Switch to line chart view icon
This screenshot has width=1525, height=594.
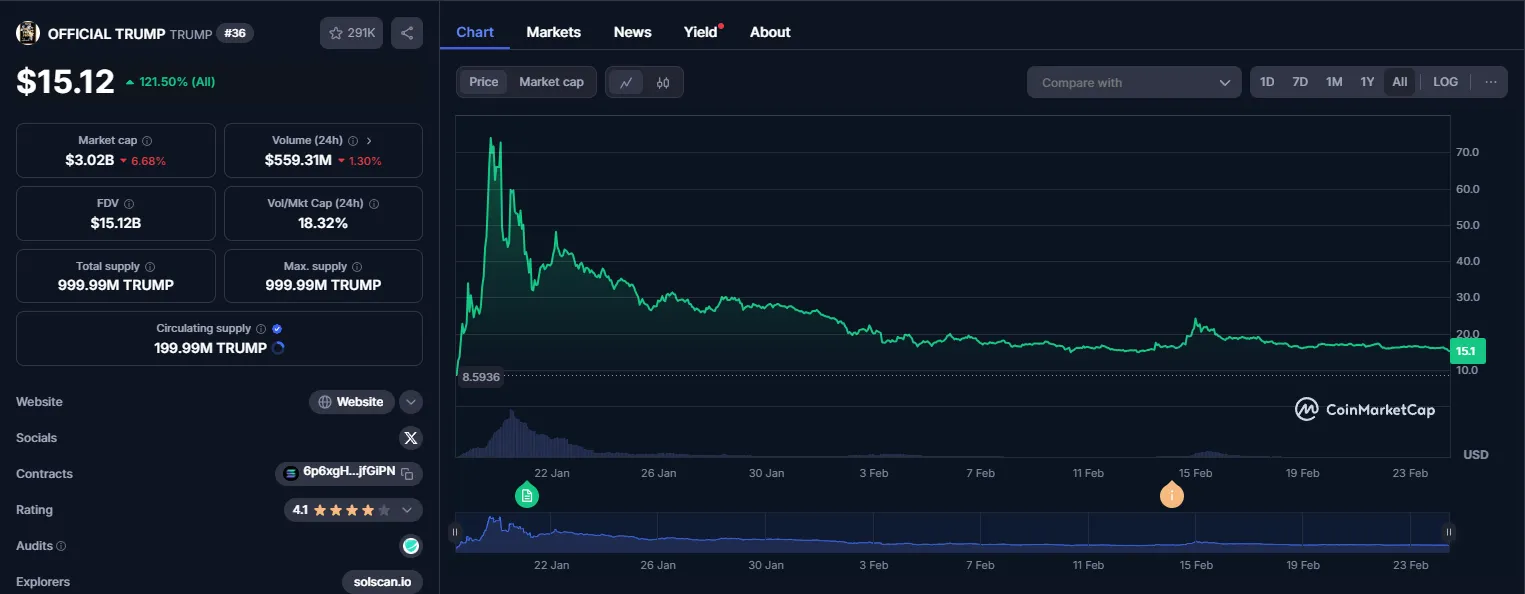click(626, 82)
